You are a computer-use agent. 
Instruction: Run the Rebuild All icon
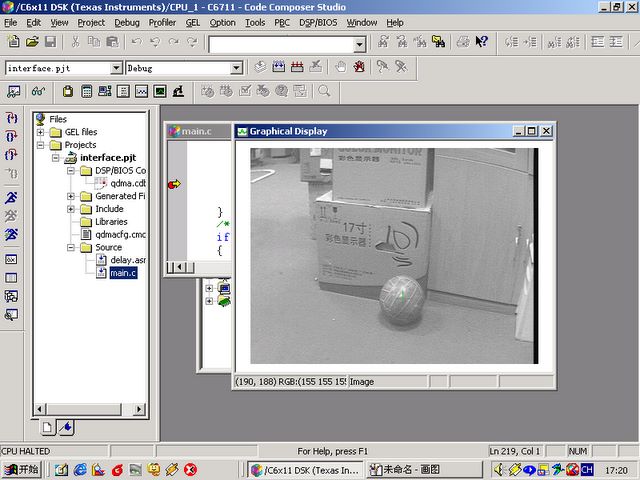(297, 67)
